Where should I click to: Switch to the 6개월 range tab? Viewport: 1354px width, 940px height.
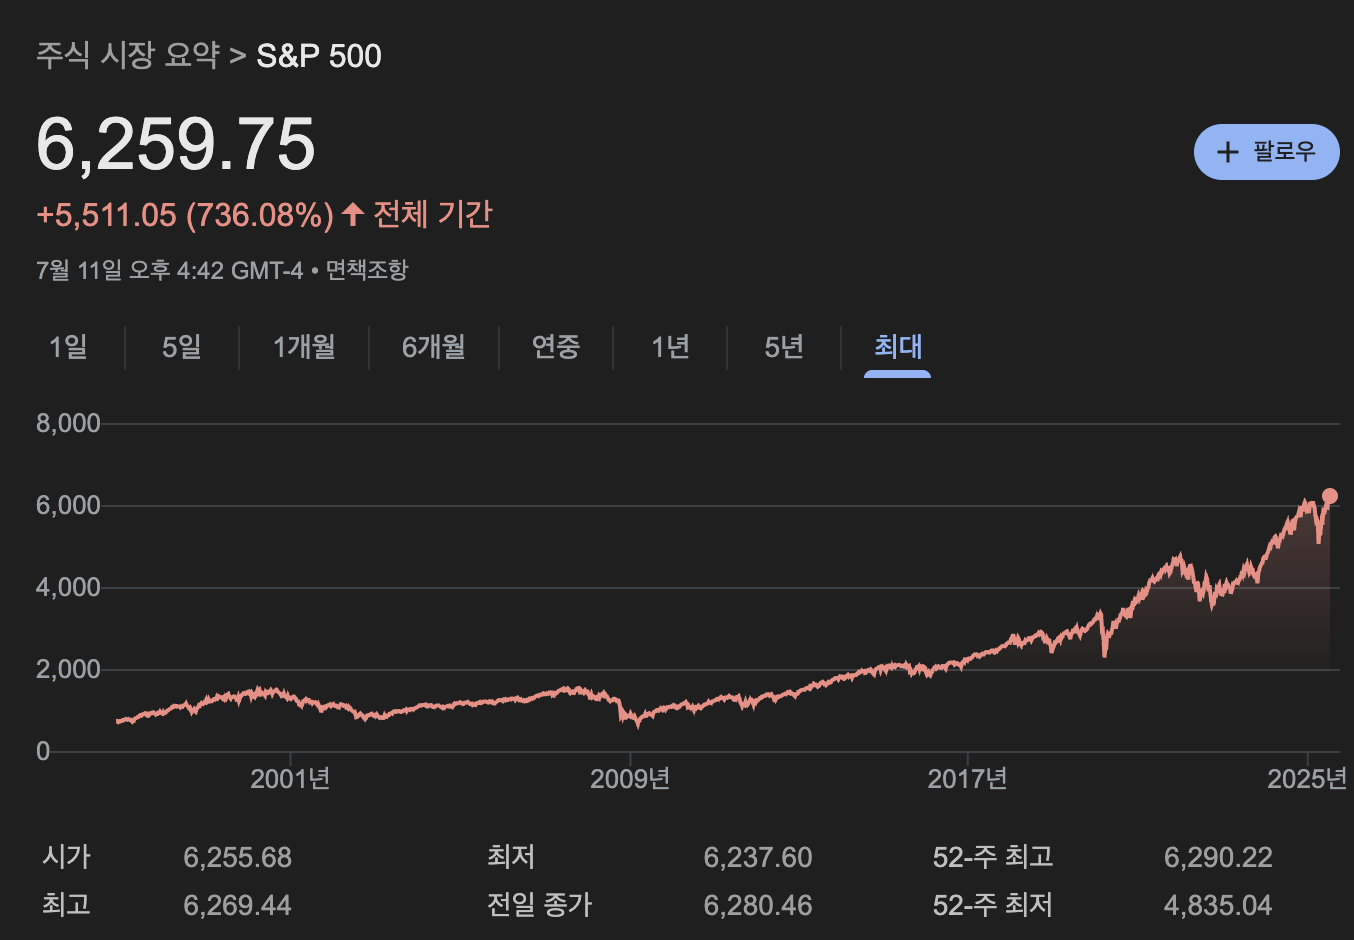coord(433,347)
